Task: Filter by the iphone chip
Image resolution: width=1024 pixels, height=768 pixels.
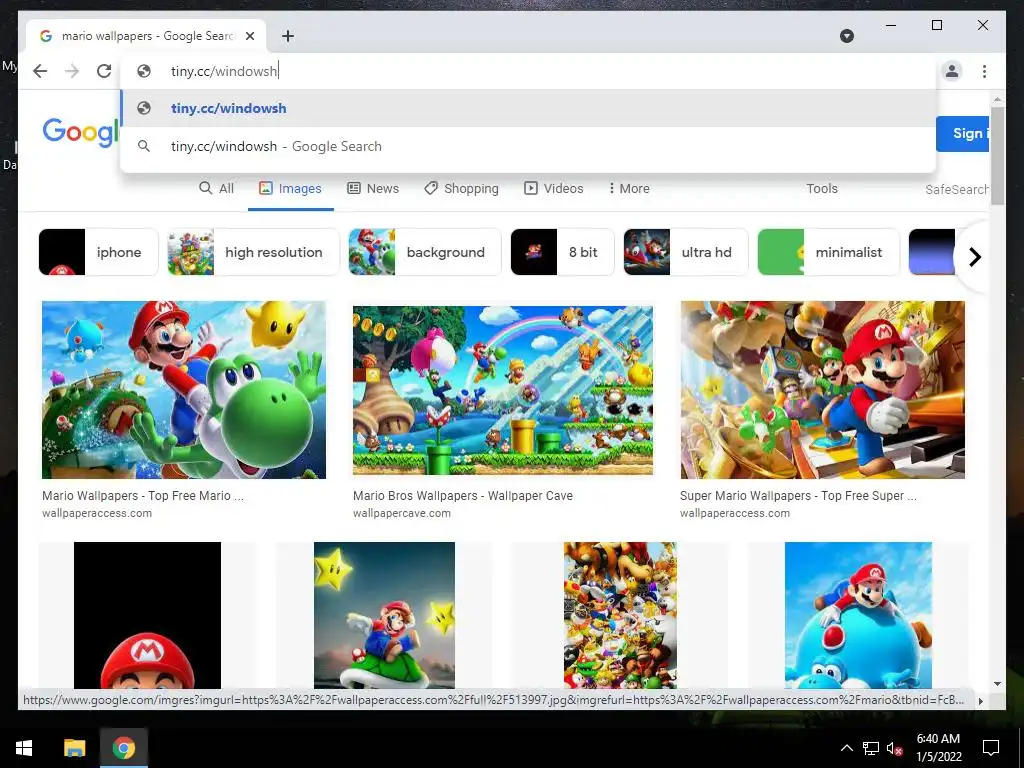Action: 99,252
